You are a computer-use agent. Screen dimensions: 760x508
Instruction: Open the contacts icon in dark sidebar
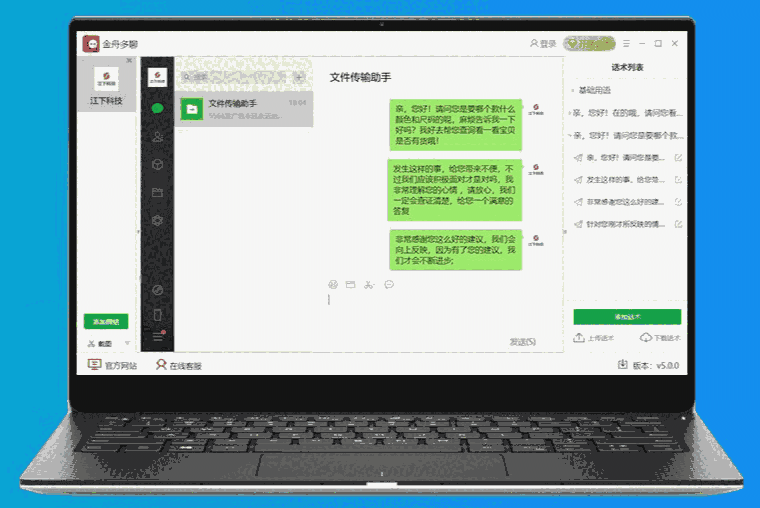point(157,137)
